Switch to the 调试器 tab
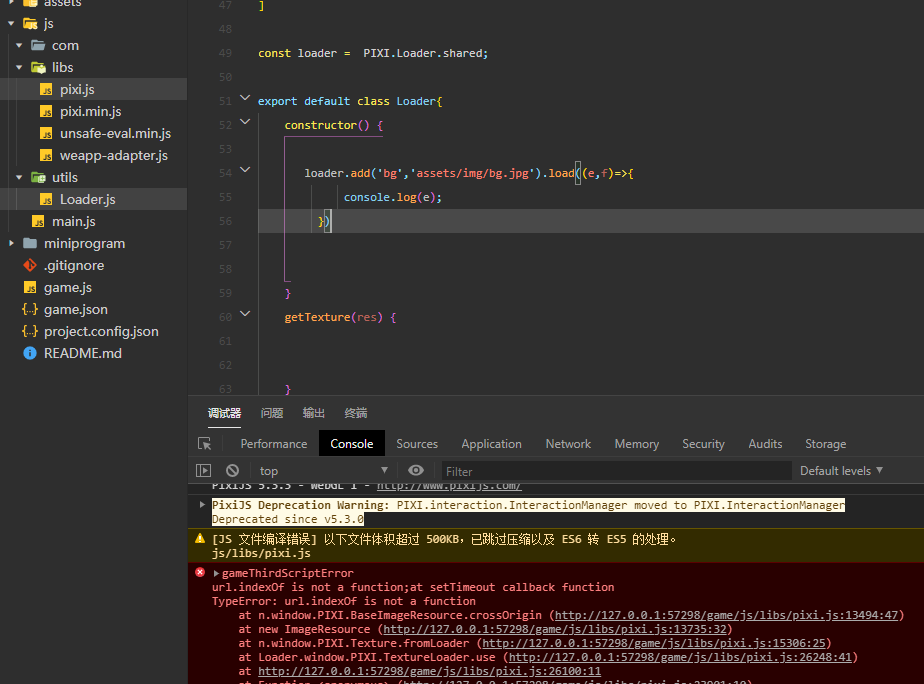Viewport: 924px width, 684px height. pos(225,414)
